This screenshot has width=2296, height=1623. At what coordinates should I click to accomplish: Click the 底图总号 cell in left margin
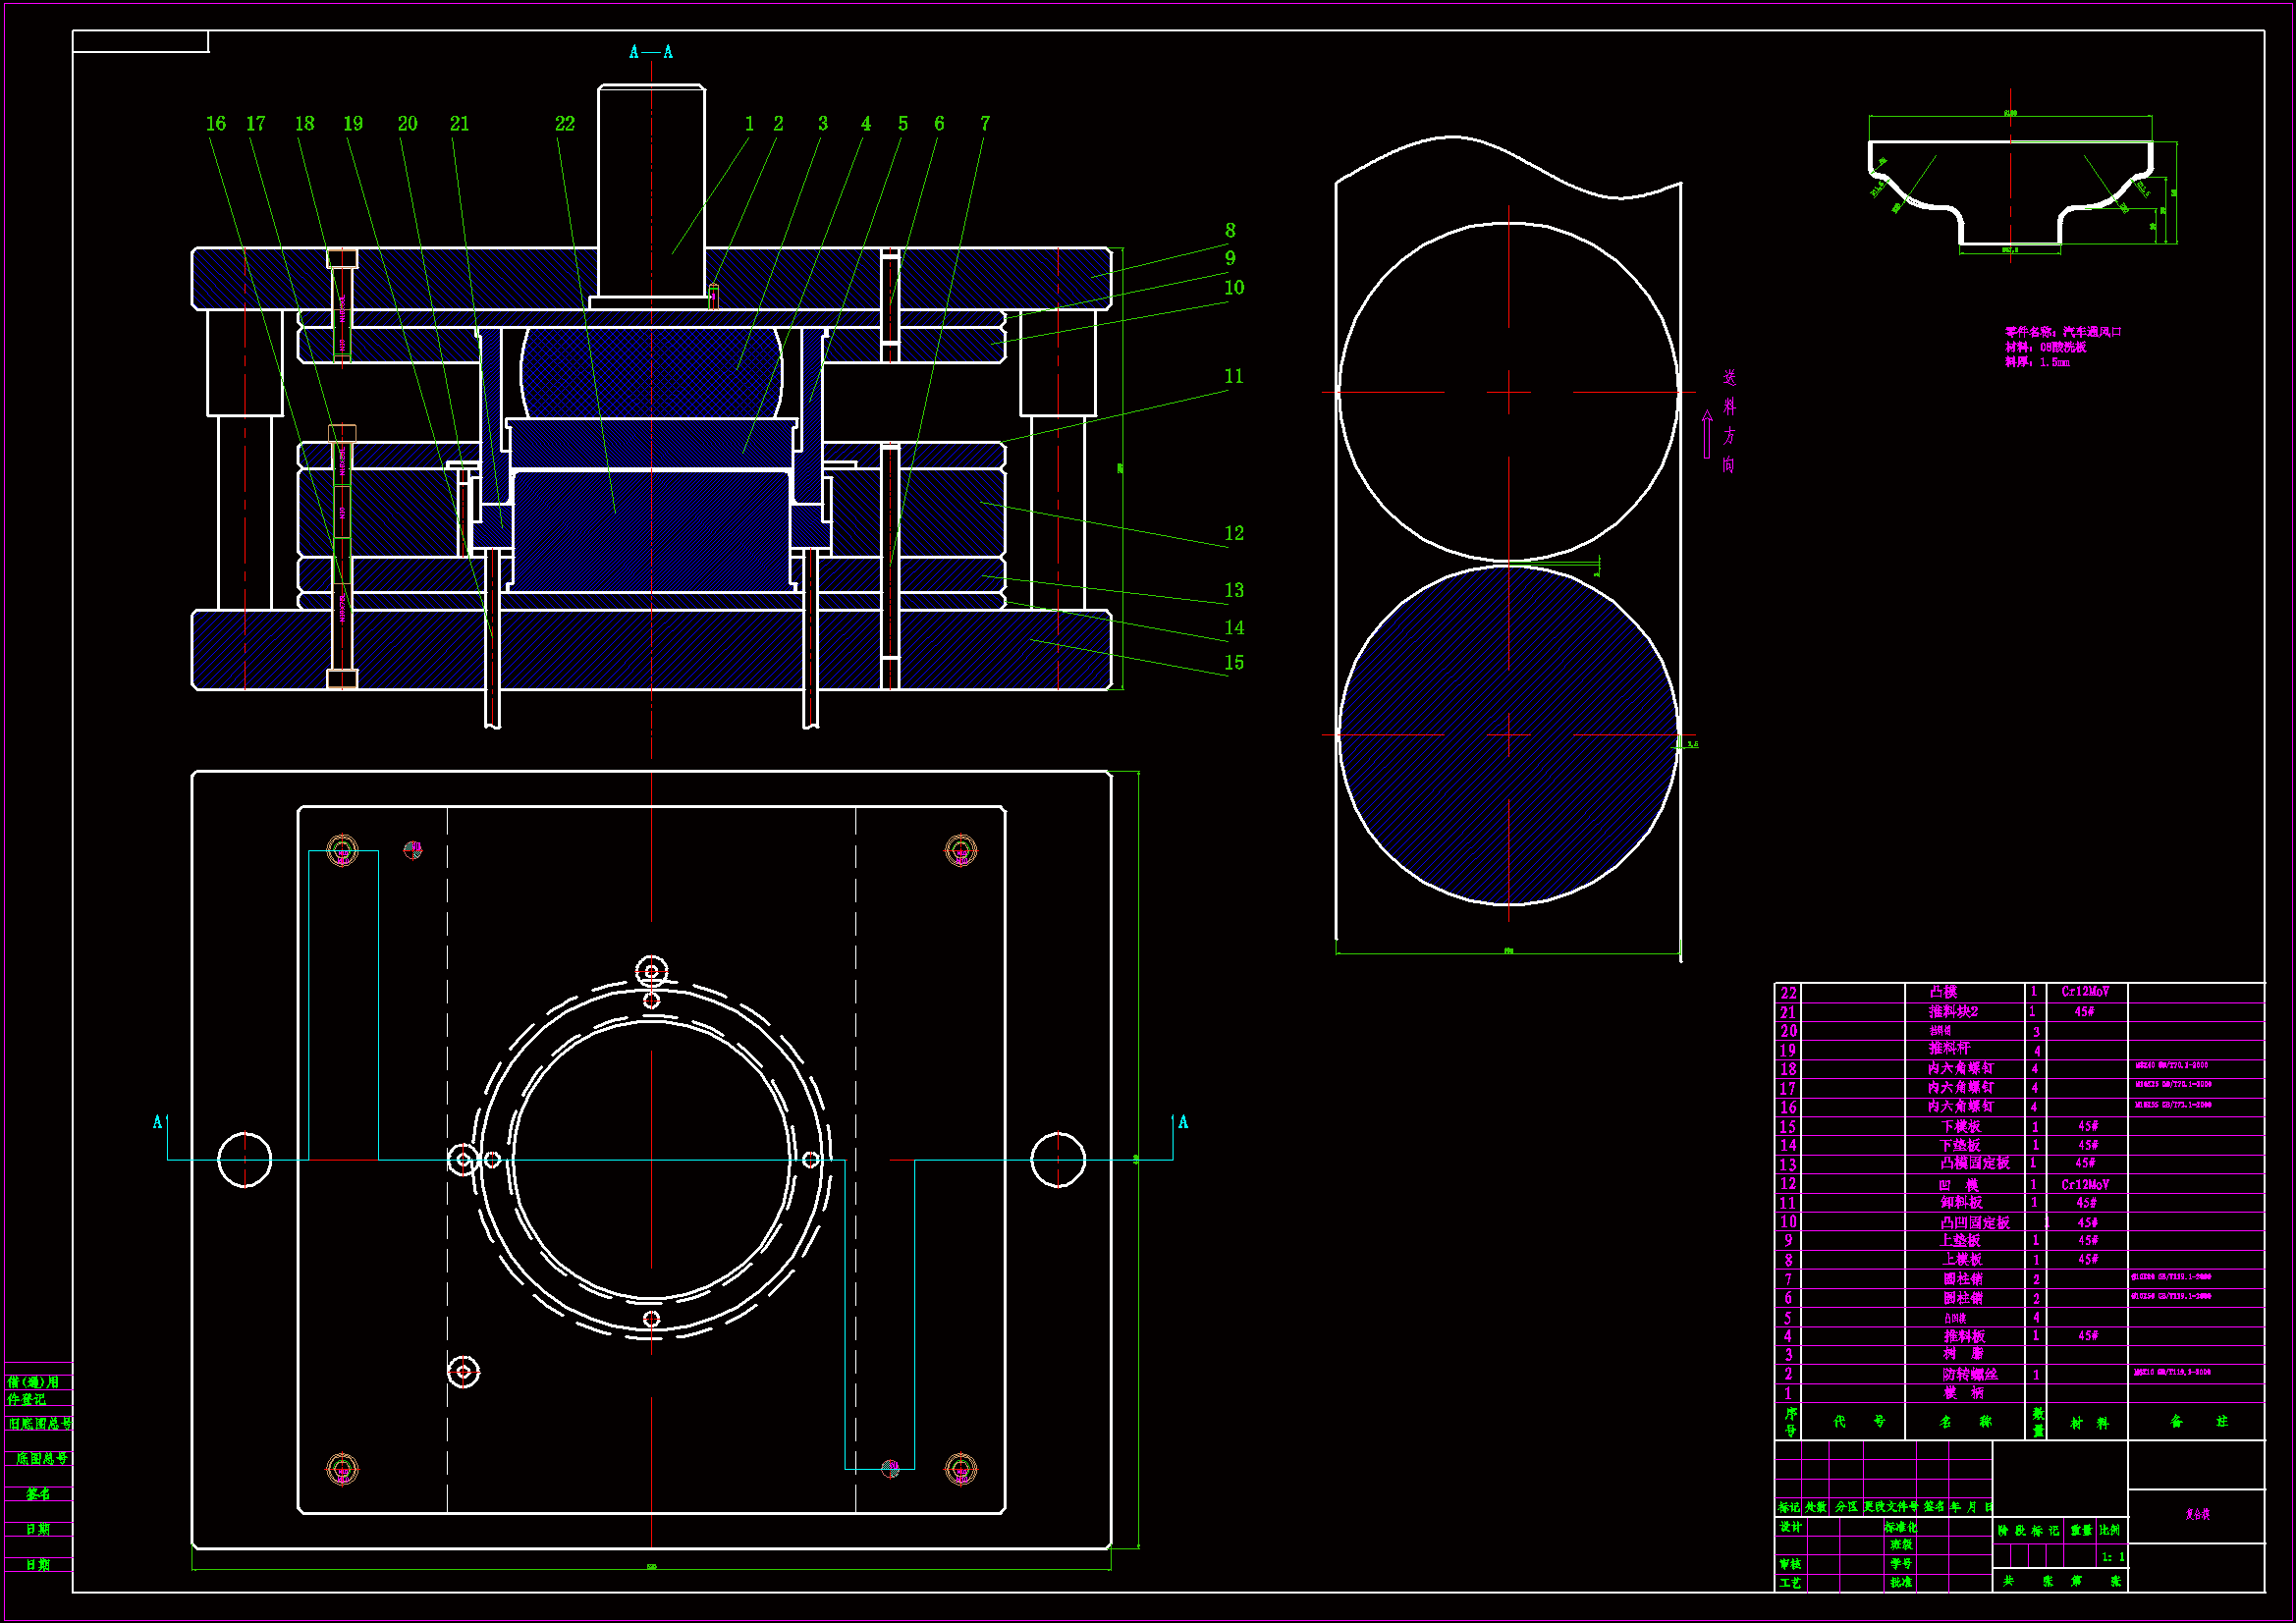pyautogui.click(x=40, y=1459)
